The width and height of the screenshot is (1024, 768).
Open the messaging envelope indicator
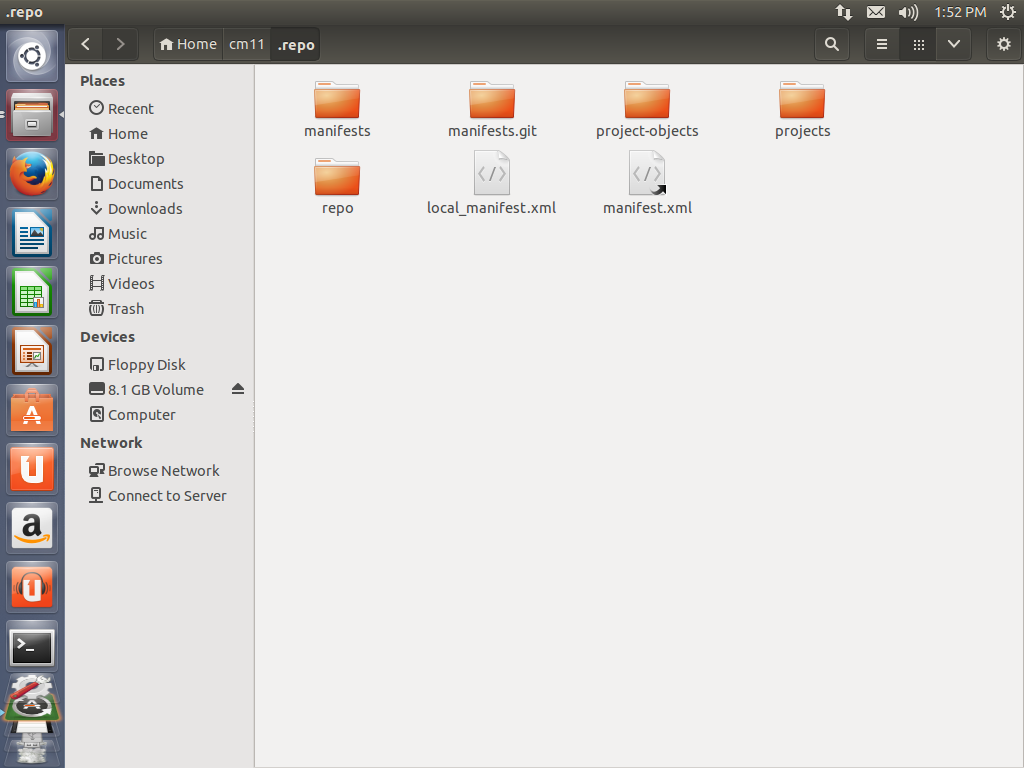click(876, 12)
